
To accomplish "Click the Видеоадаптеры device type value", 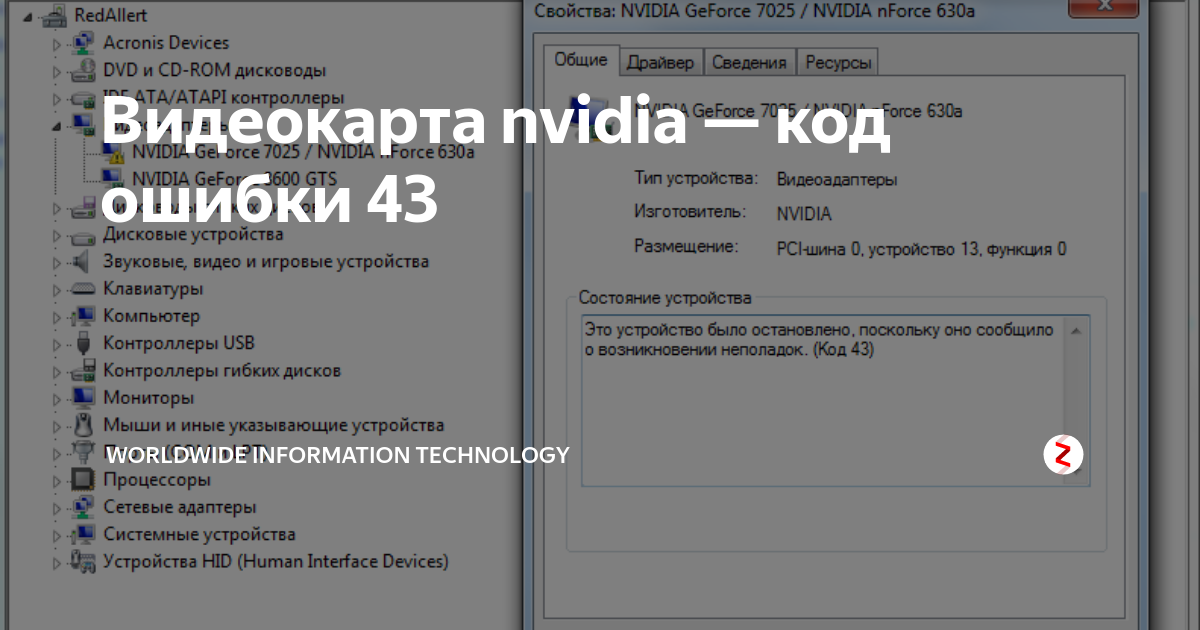I will coord(837,180).
